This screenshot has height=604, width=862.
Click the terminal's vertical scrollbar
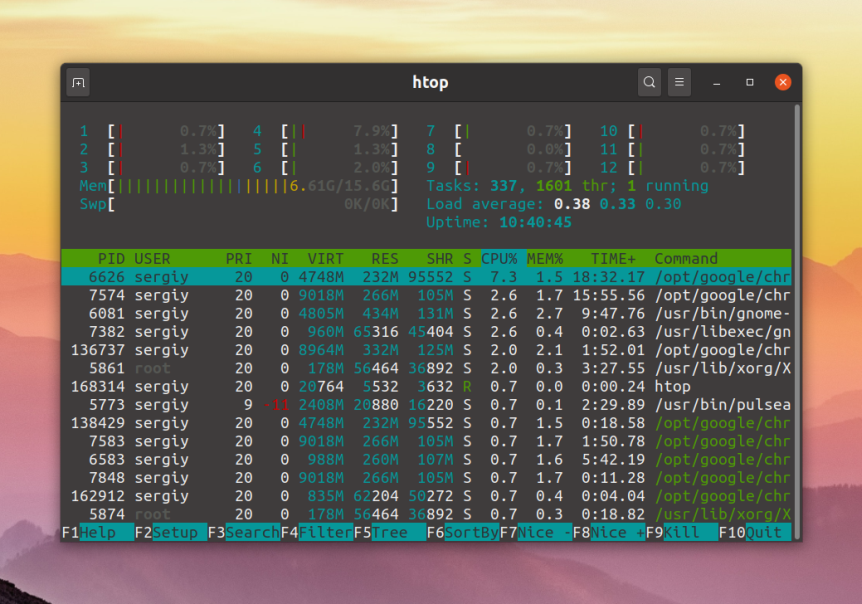click(796, 300)
